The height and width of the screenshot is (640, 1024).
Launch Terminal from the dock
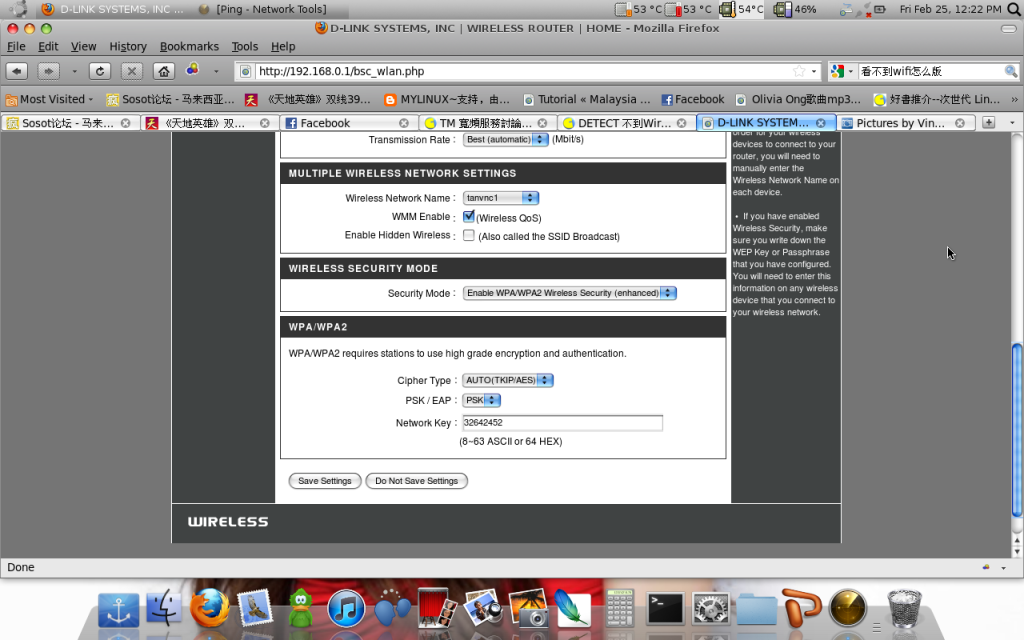point(665,608)
